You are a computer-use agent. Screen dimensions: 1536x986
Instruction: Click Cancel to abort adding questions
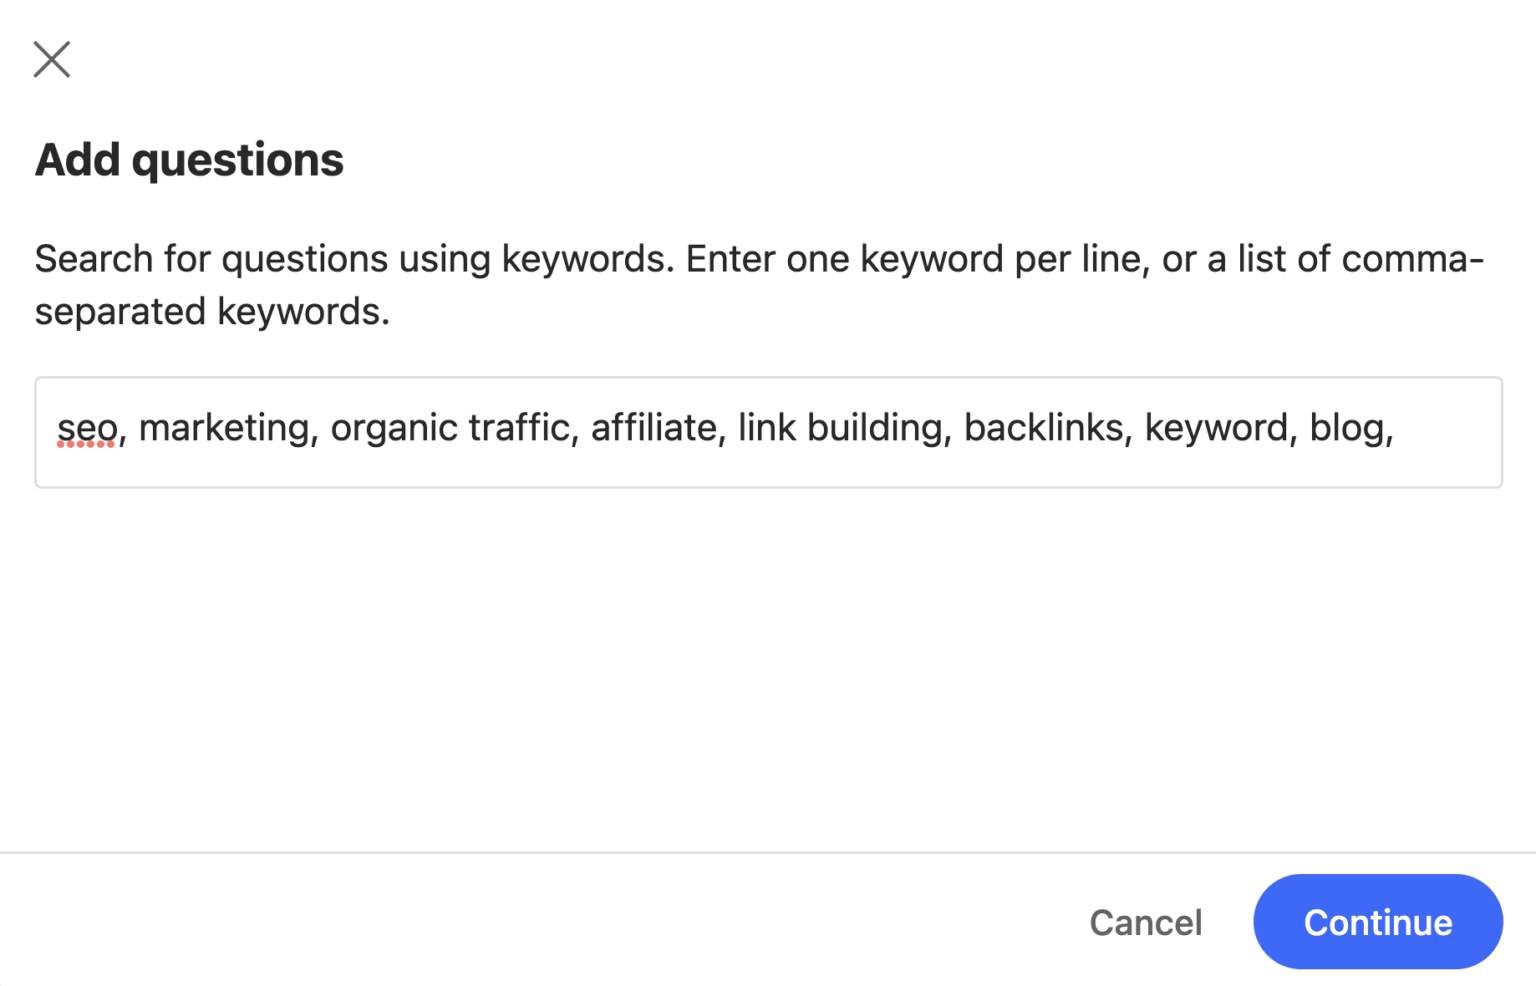point(1146,922)
